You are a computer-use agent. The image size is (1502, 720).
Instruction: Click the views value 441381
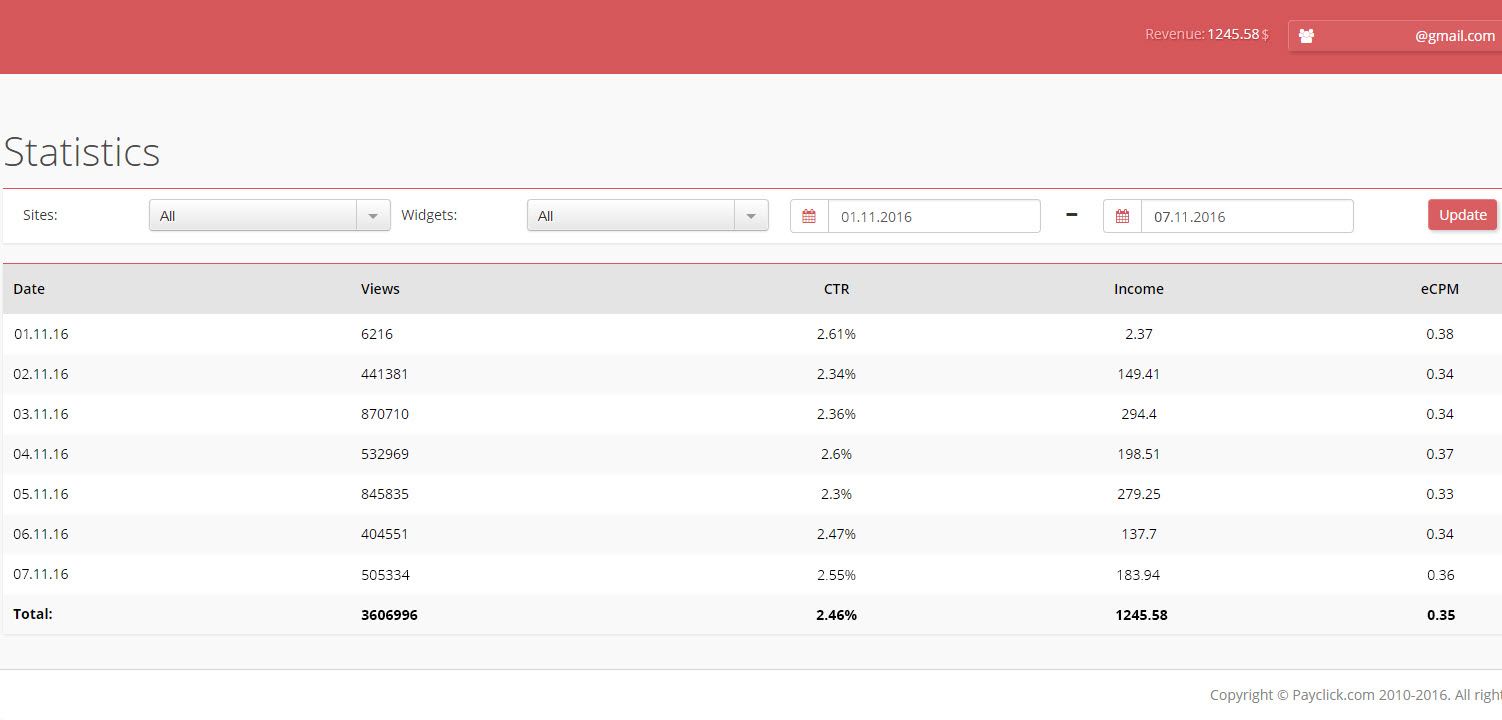pos(385,374)
